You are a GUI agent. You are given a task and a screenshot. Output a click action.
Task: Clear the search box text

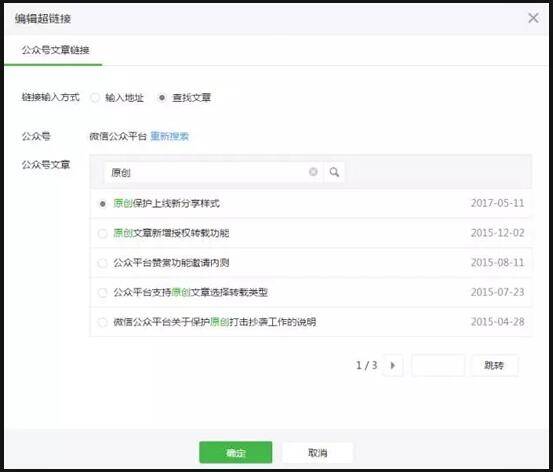click(313, 172)
